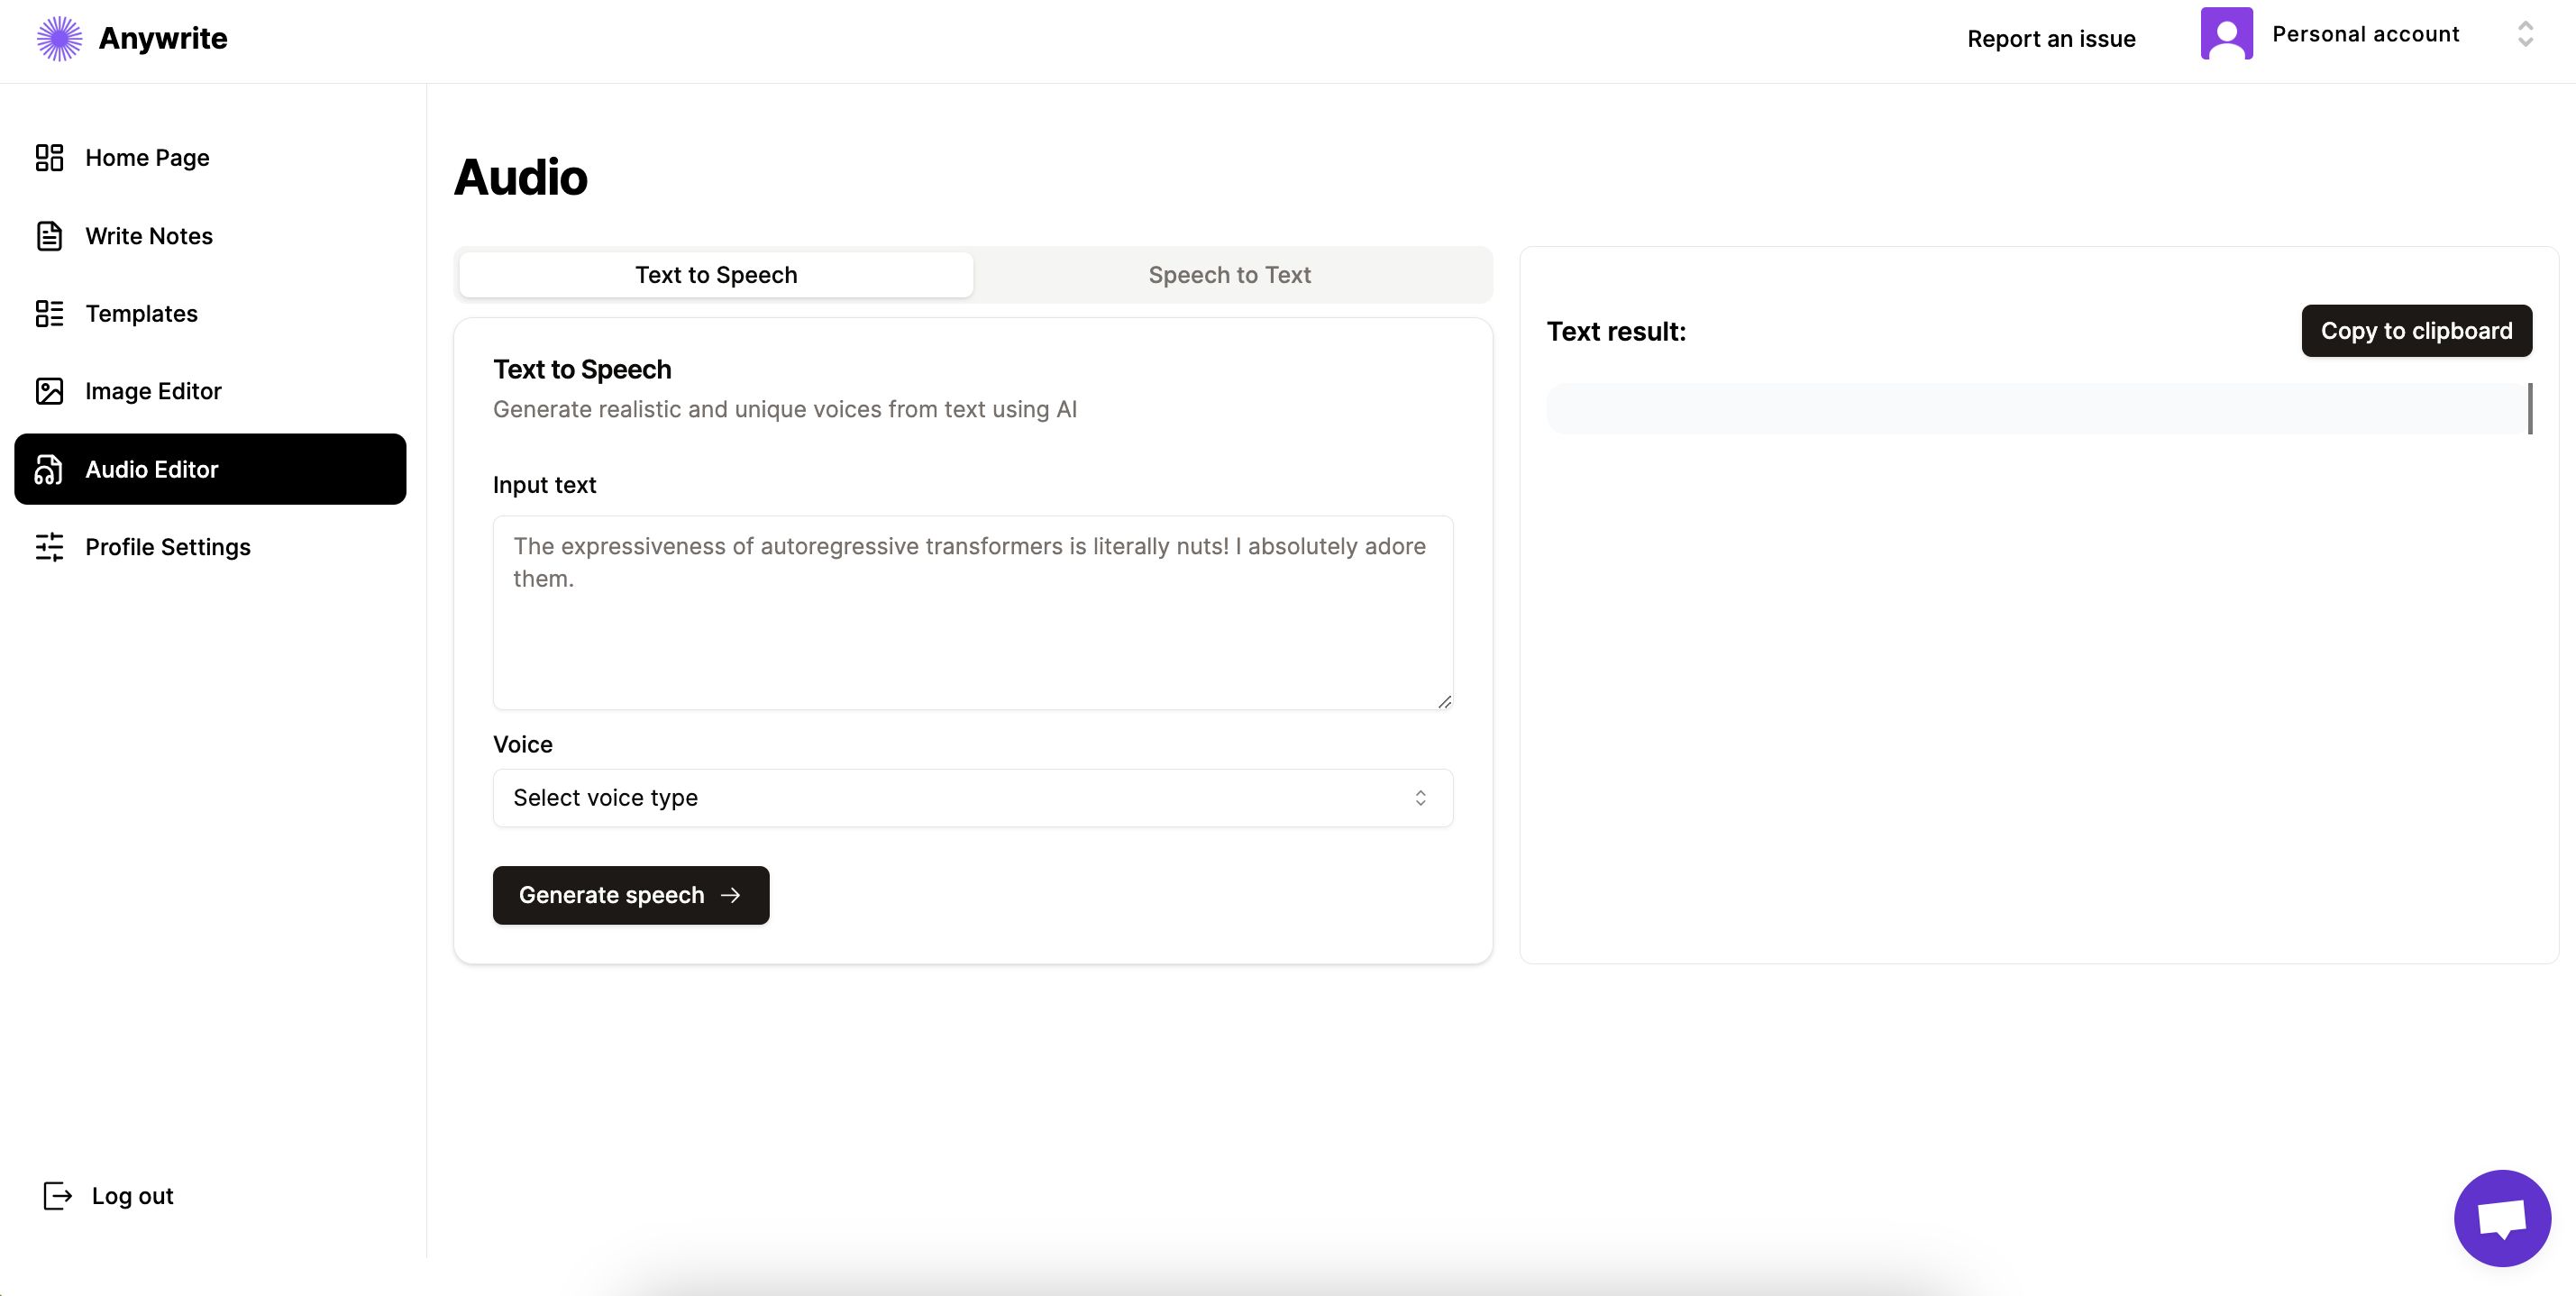The image size is (2576, 1296).
Task: Click the text result scrollbar handle
Action: coord(2530,408)
